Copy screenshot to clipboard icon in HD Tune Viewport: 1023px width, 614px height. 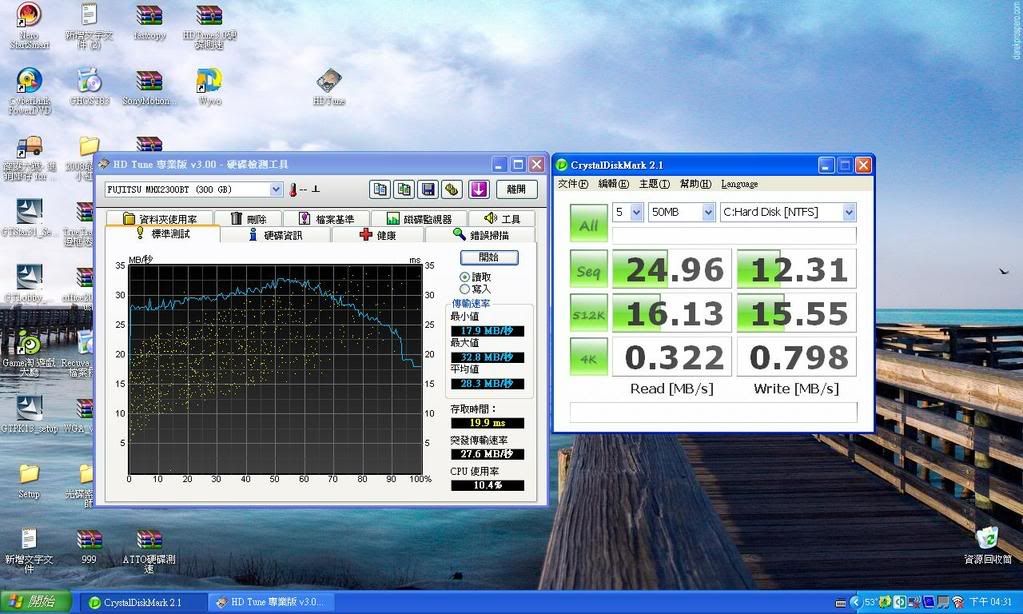pyautogui.click(x=404, y=189)
